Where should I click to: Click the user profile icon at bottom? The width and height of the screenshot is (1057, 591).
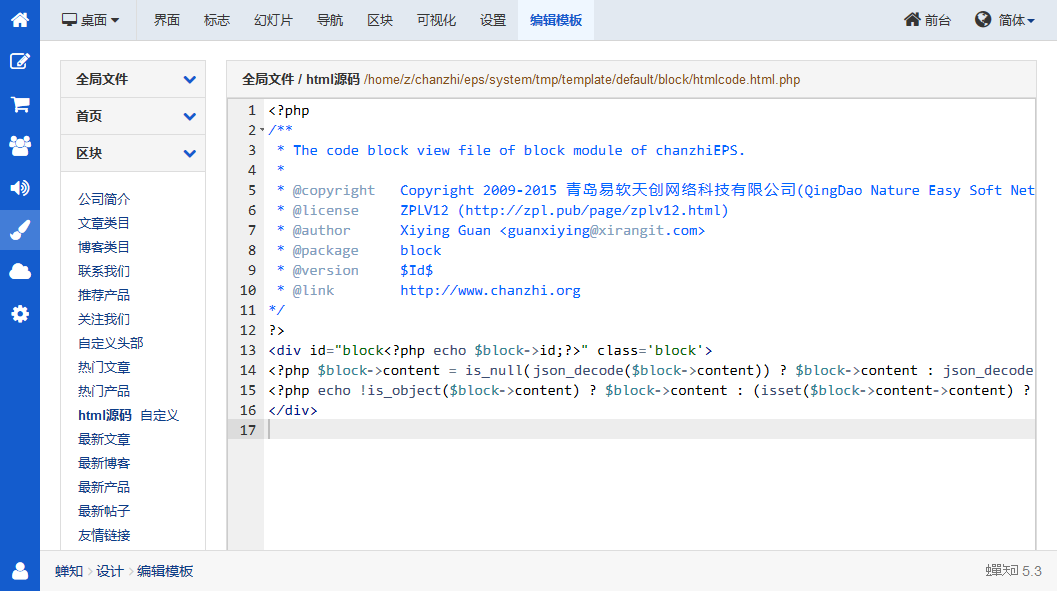pos(19,571)
